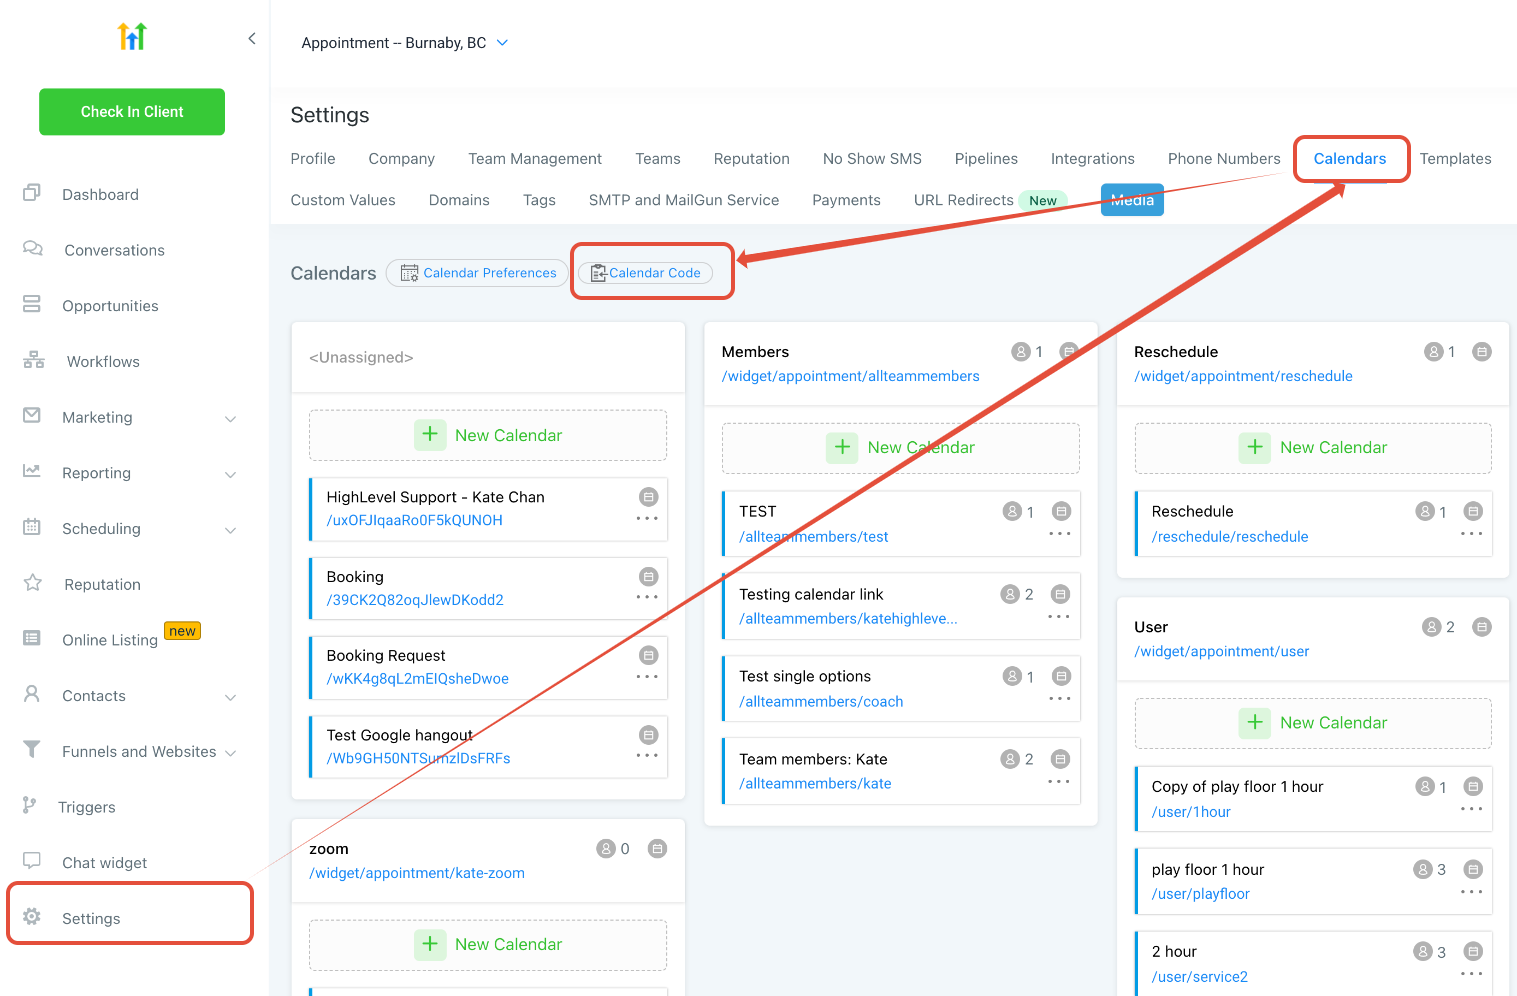1517x996 pixels.
Task: Select the TEST calendar card title
Action: (x=758, y=511)
